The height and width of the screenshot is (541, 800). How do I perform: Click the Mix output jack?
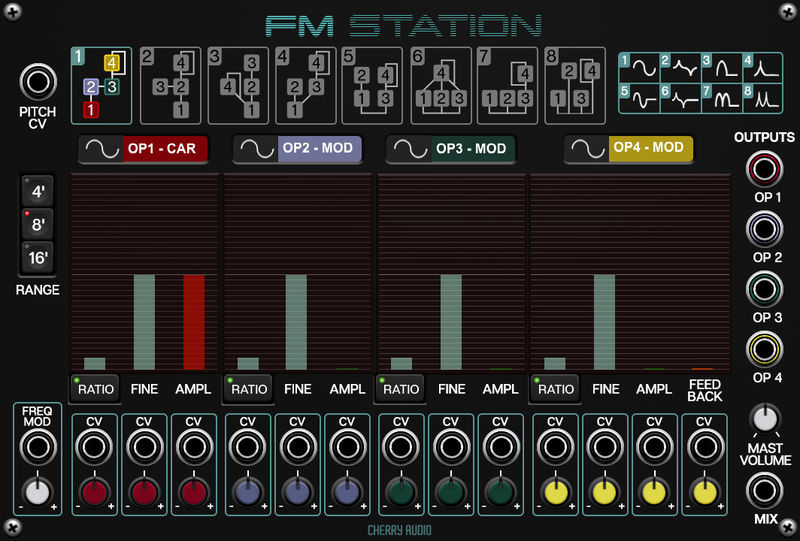pos(763,491)
